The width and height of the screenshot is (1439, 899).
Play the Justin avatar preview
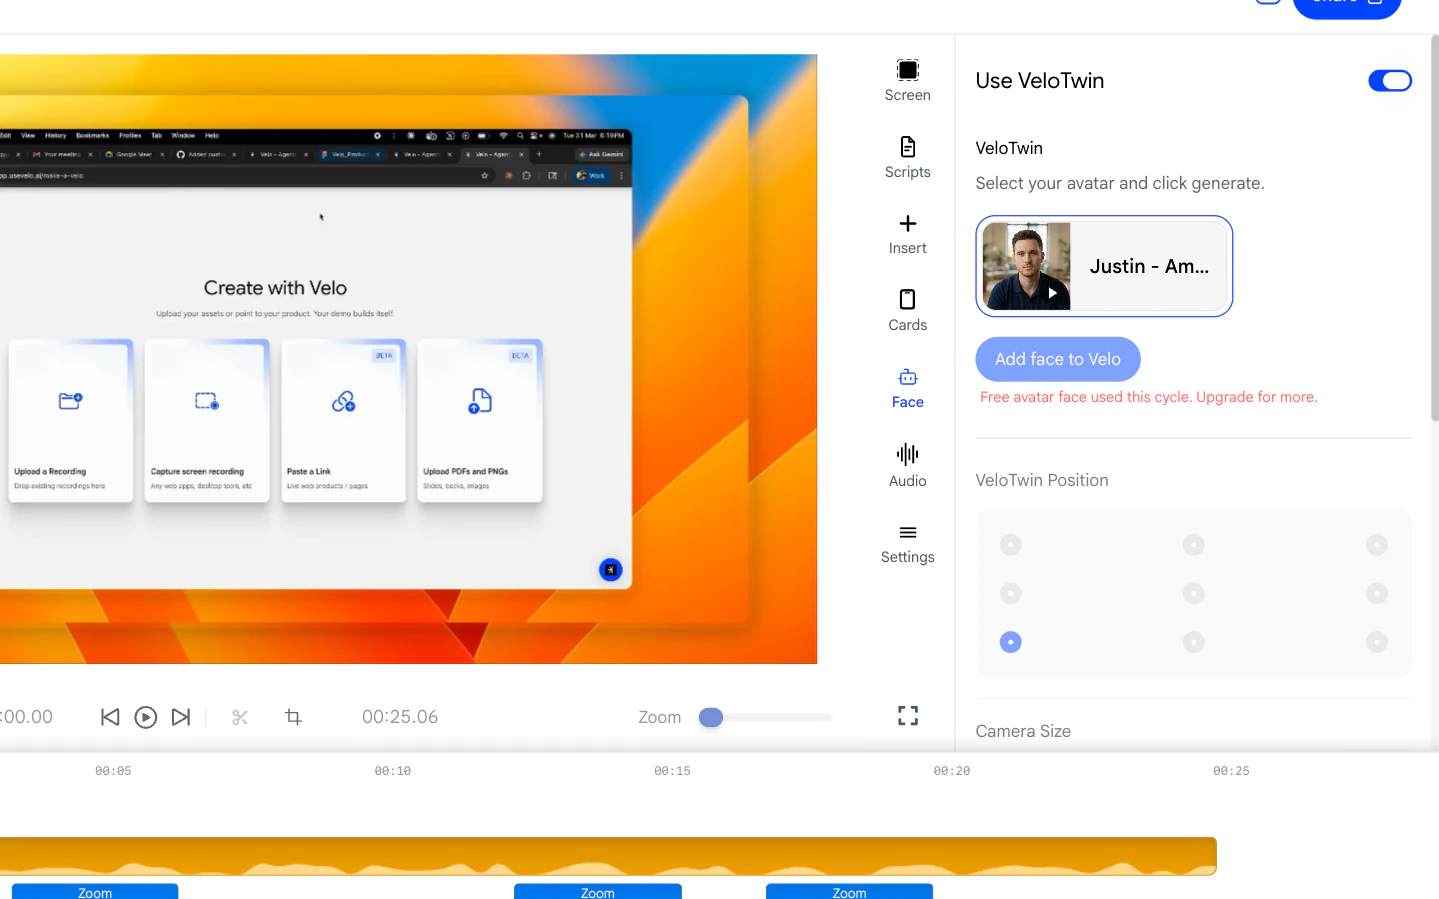[x=1052, y=293]
